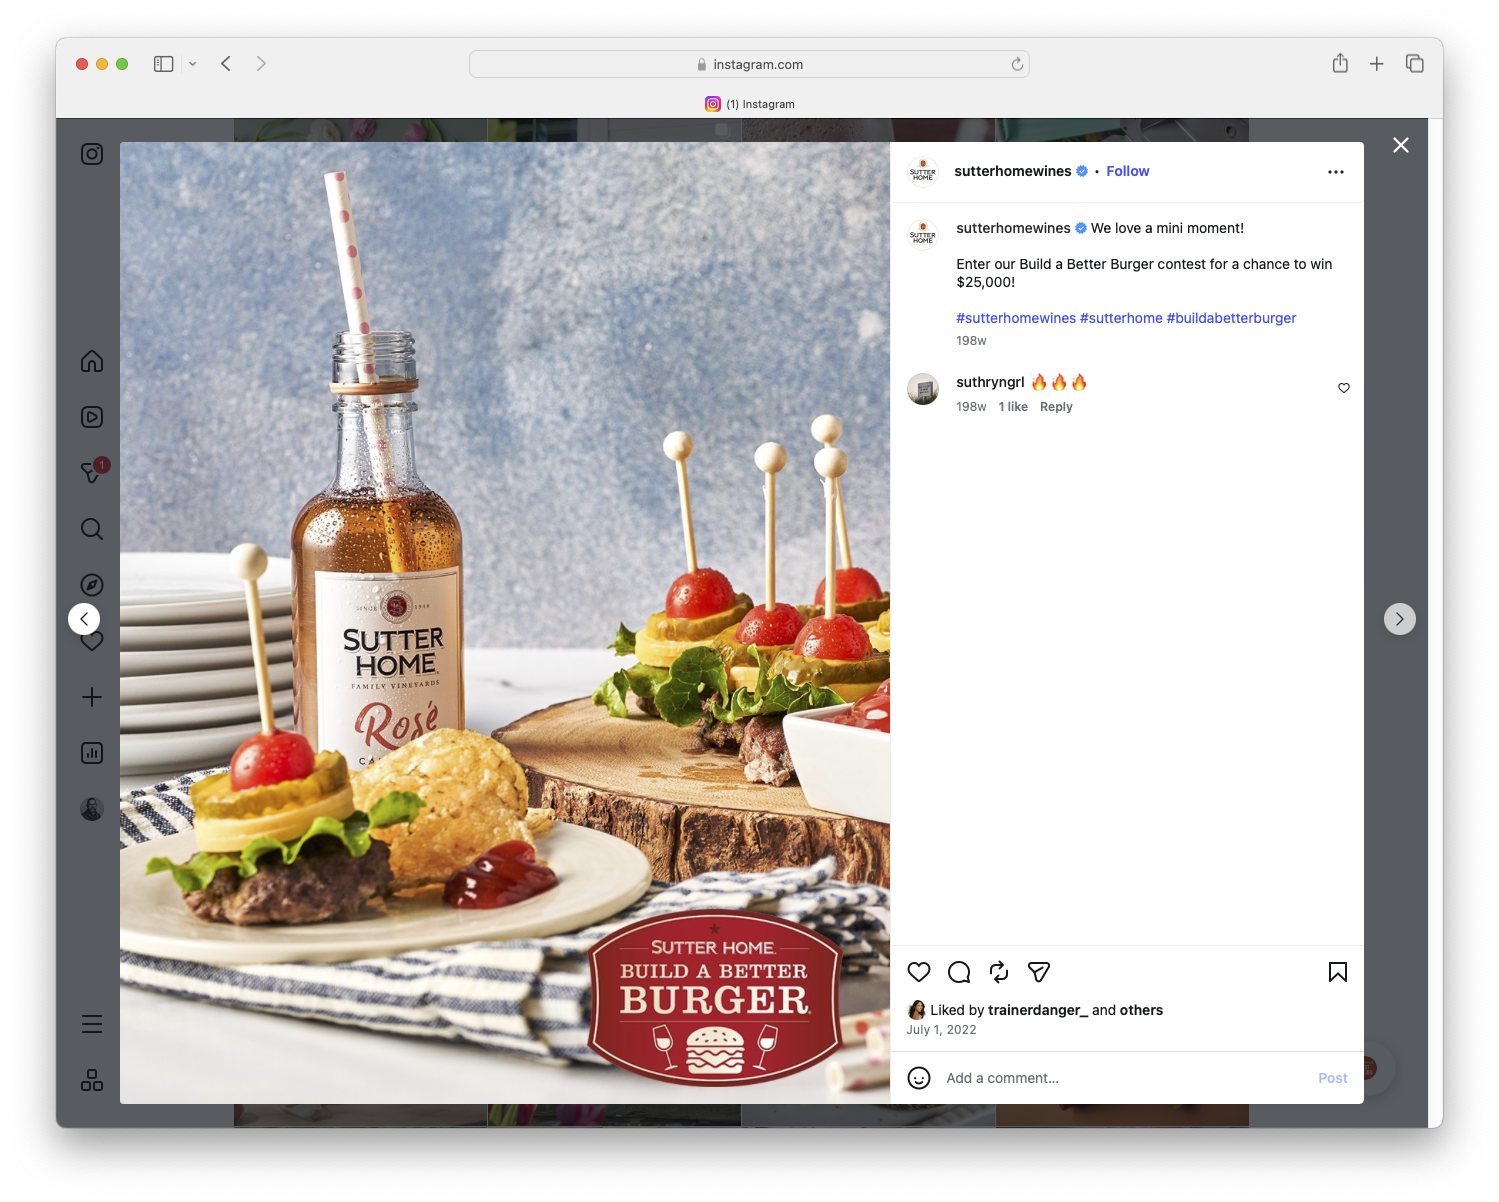Click the Instagram logo in the sidebar

pos(92,154)
